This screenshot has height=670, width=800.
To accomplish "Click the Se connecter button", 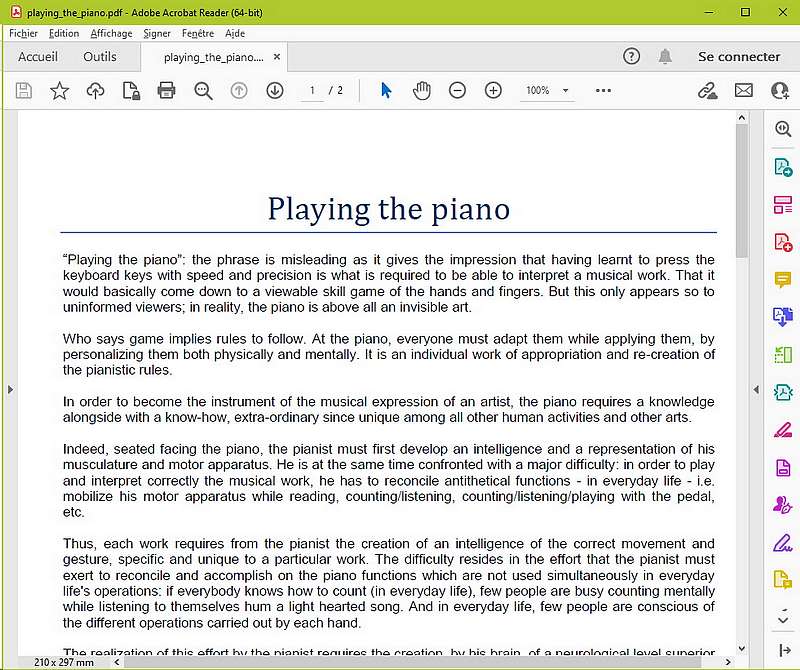I will point(739,57).
